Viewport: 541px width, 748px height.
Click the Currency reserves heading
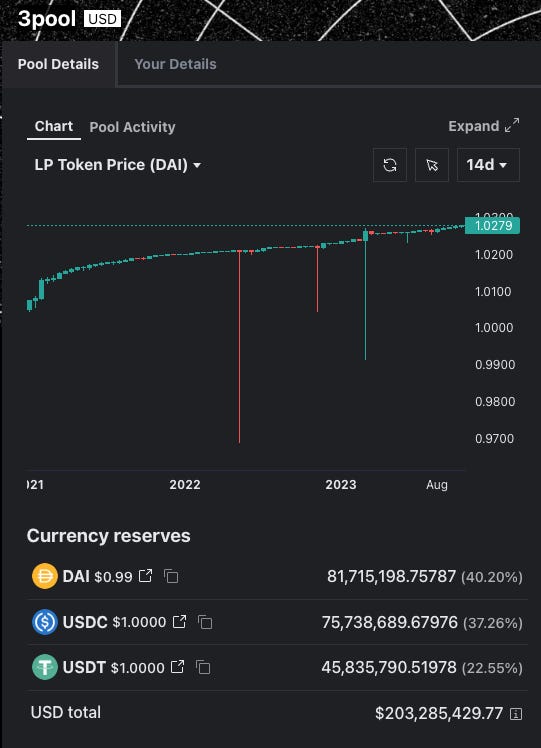[x=108, y=536]
